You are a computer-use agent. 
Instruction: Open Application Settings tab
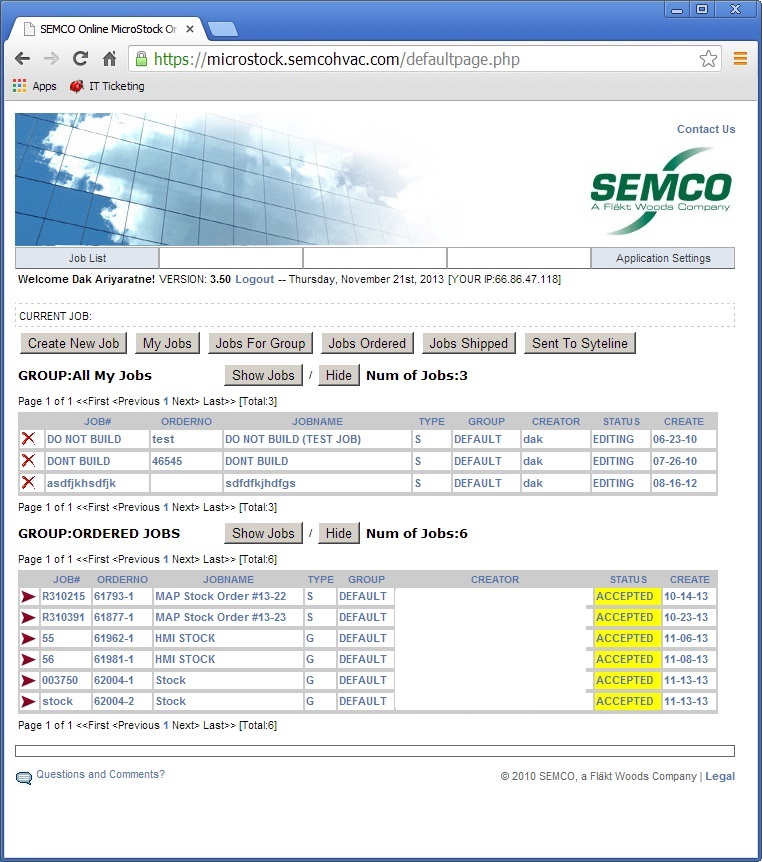click(x=662, y=258)
